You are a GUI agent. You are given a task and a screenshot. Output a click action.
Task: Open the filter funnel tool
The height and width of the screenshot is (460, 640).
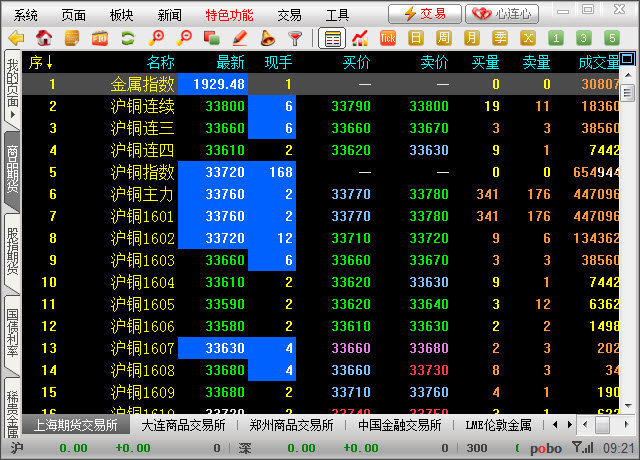coord(295,39)
